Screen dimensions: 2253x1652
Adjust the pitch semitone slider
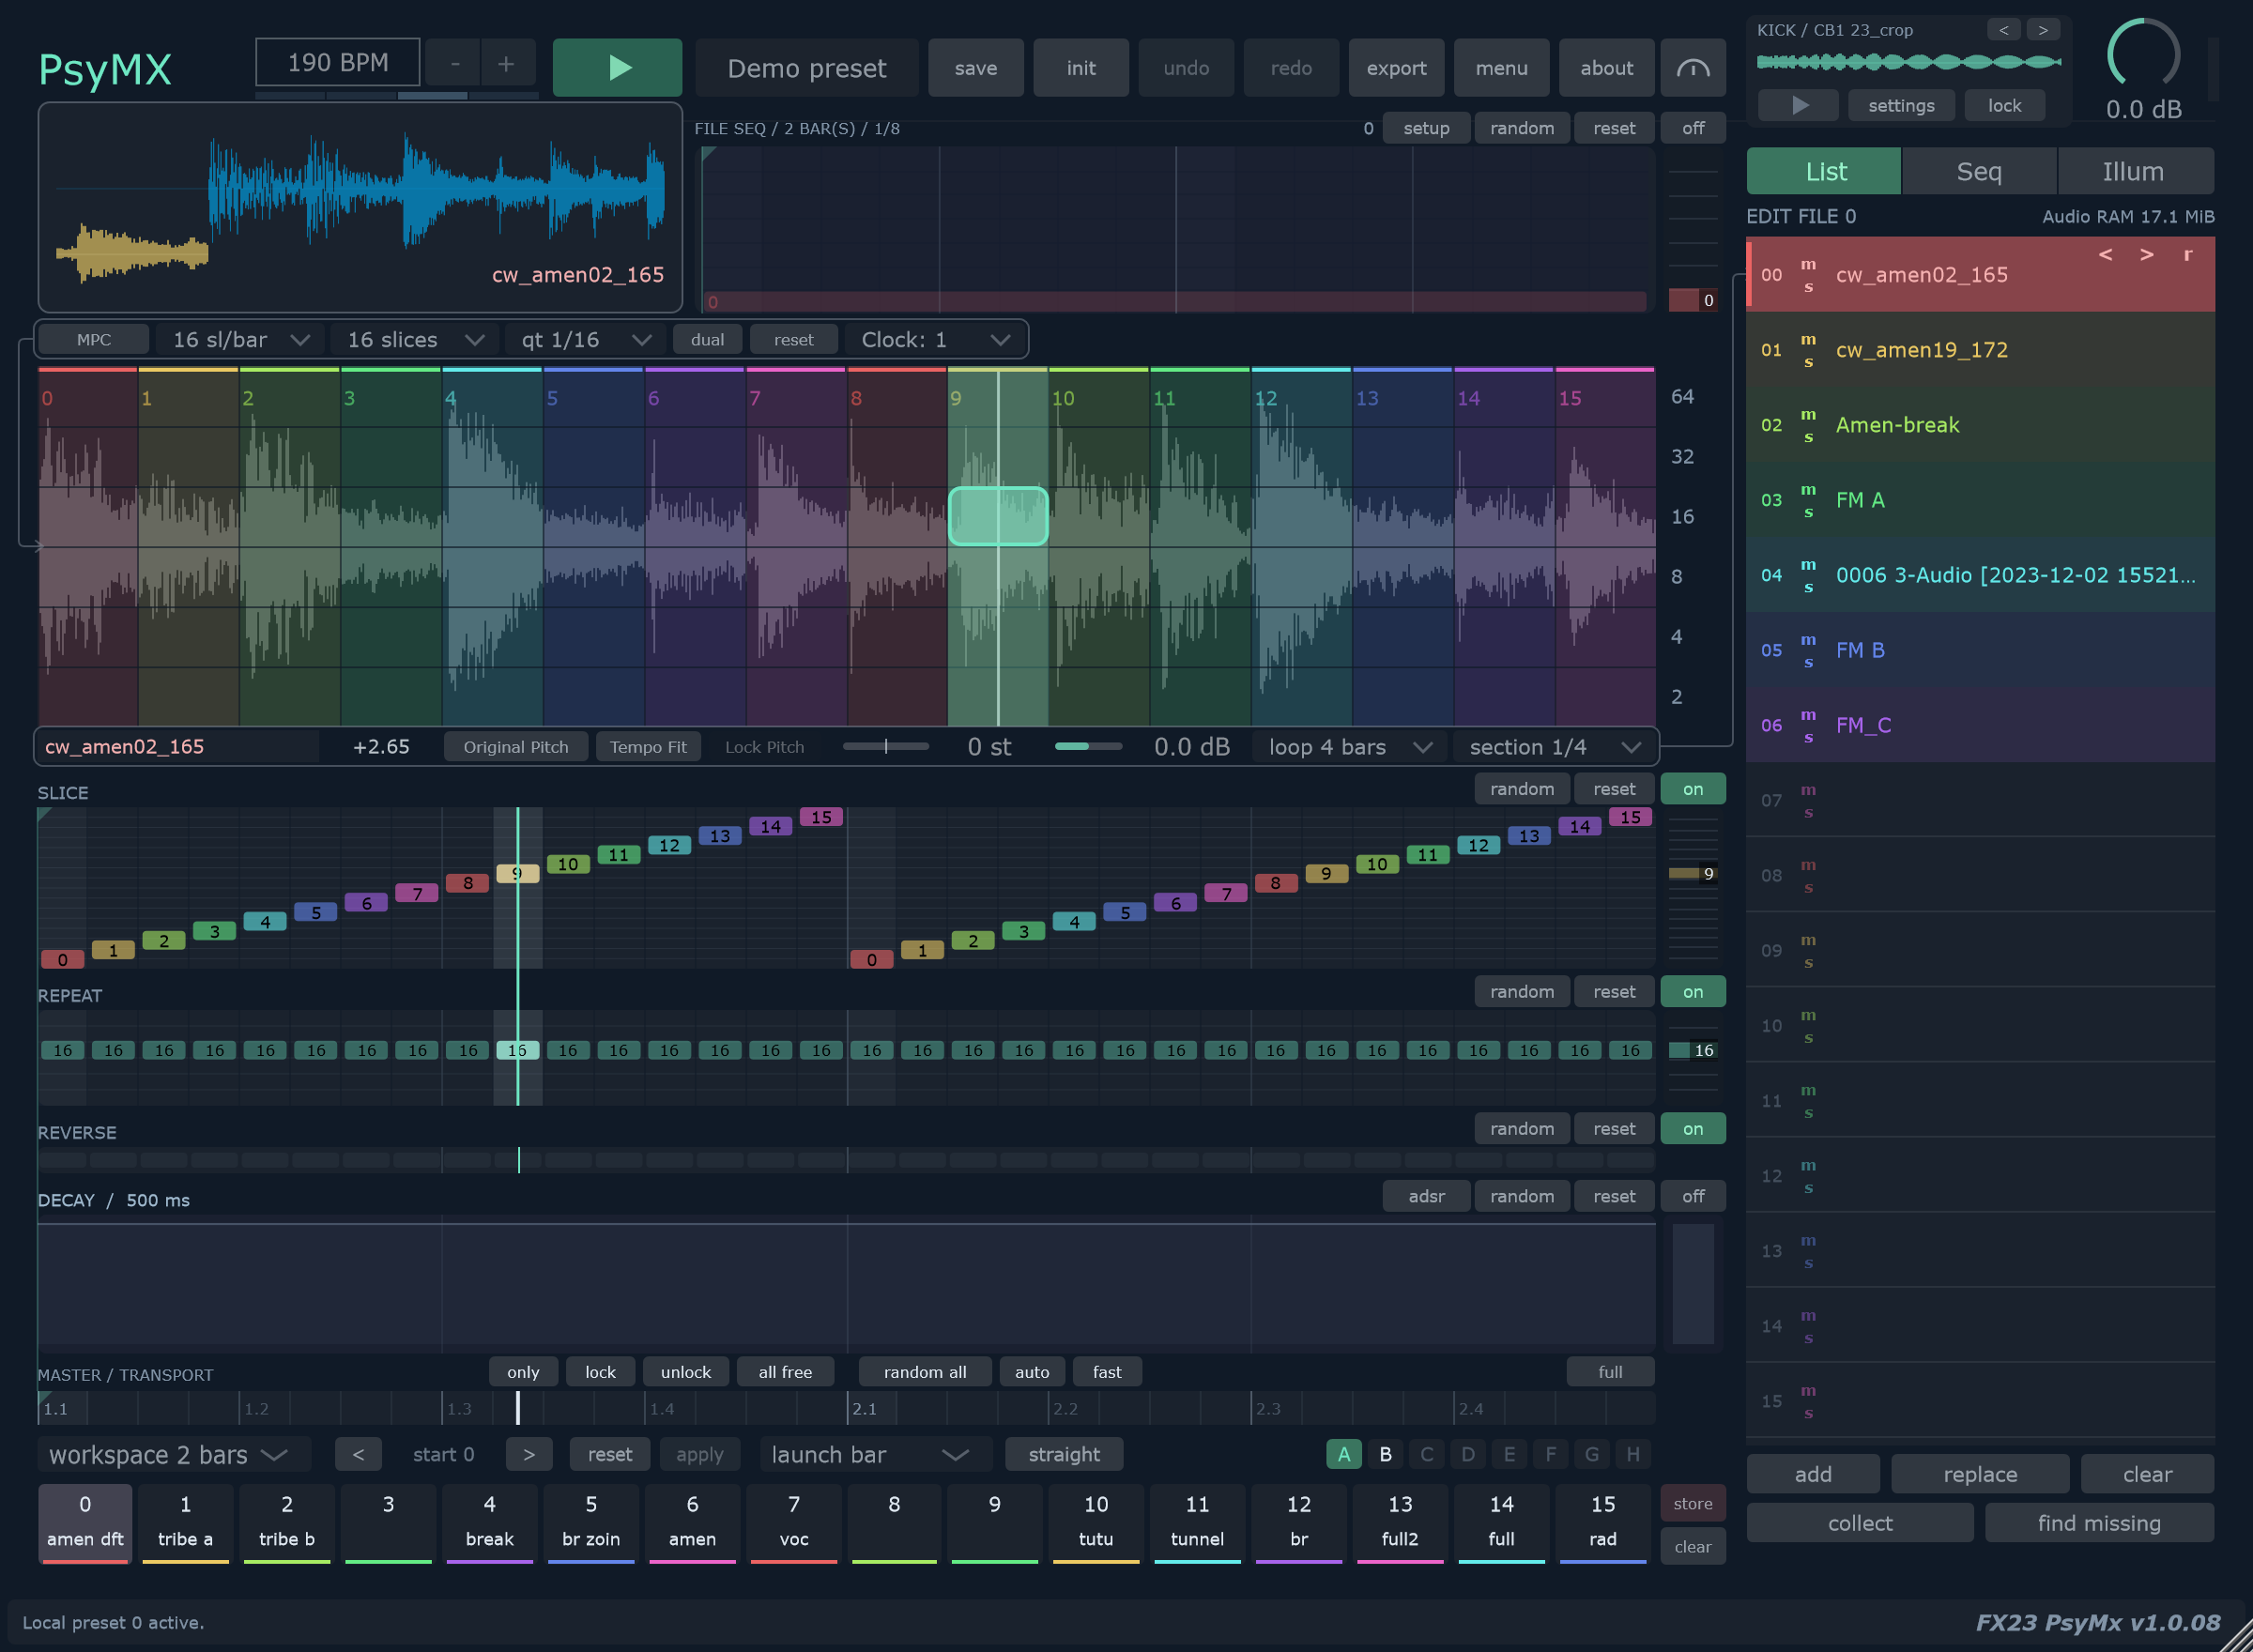(x=885, y=746)
